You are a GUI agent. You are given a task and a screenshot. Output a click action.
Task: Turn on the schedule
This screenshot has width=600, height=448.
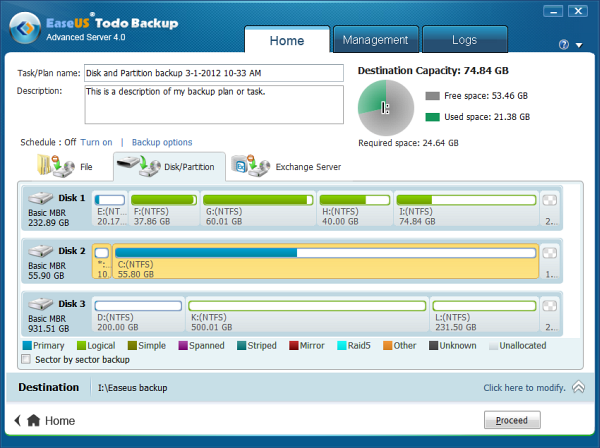[96, 142]
